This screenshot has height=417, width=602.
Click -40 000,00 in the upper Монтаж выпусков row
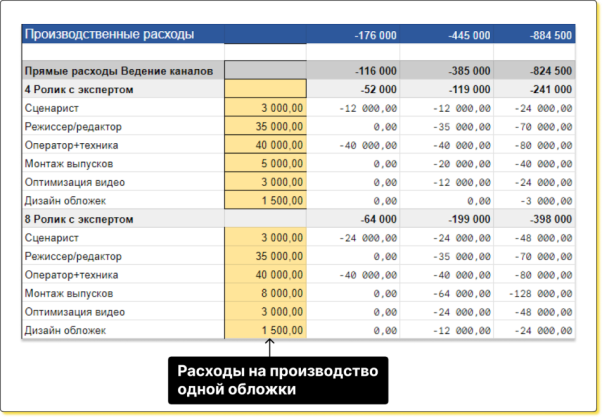[544, 164]
